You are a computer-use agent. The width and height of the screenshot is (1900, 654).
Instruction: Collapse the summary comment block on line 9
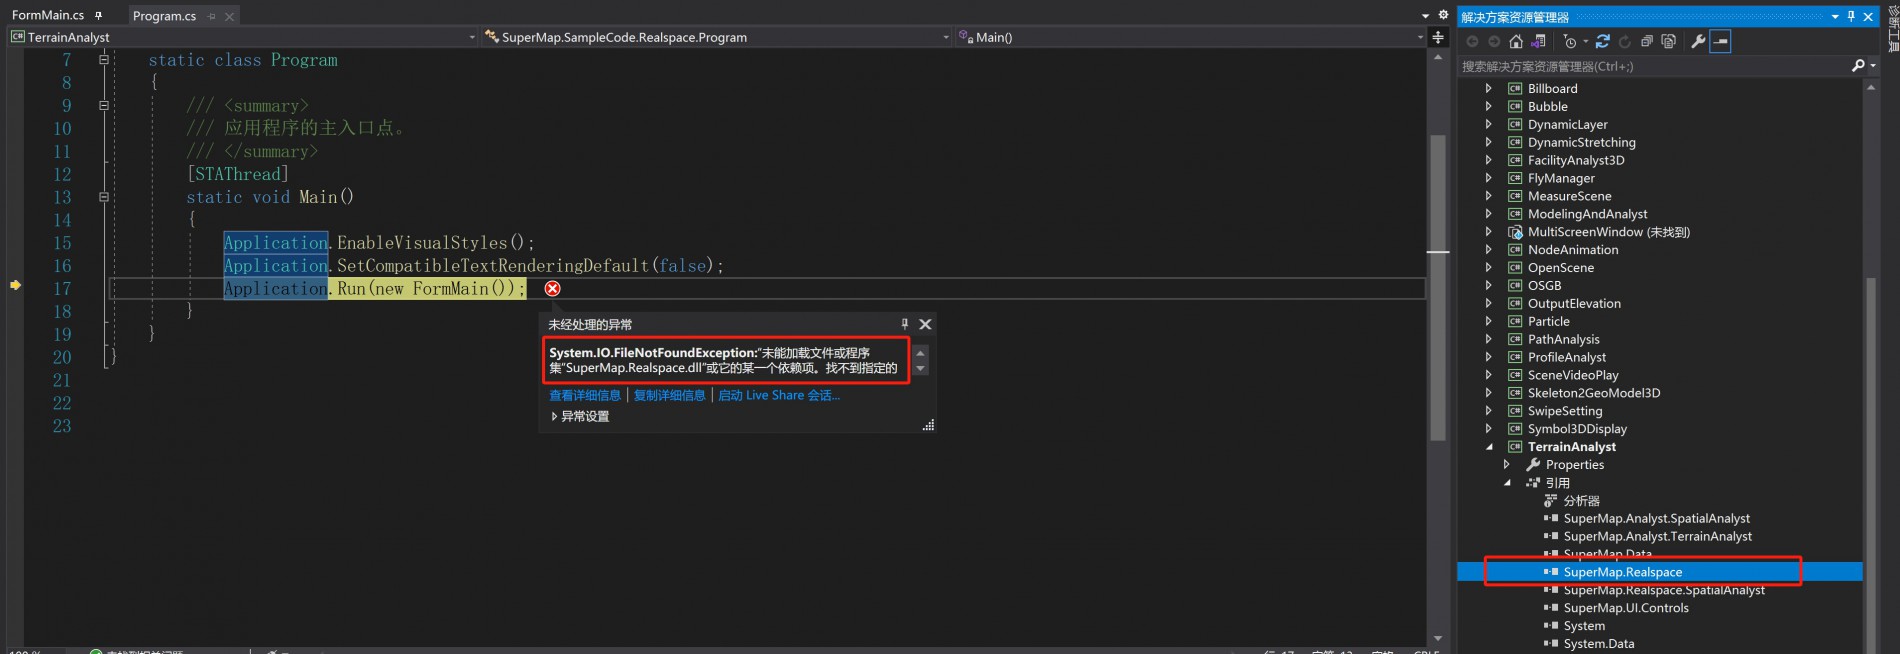point(103,105)
